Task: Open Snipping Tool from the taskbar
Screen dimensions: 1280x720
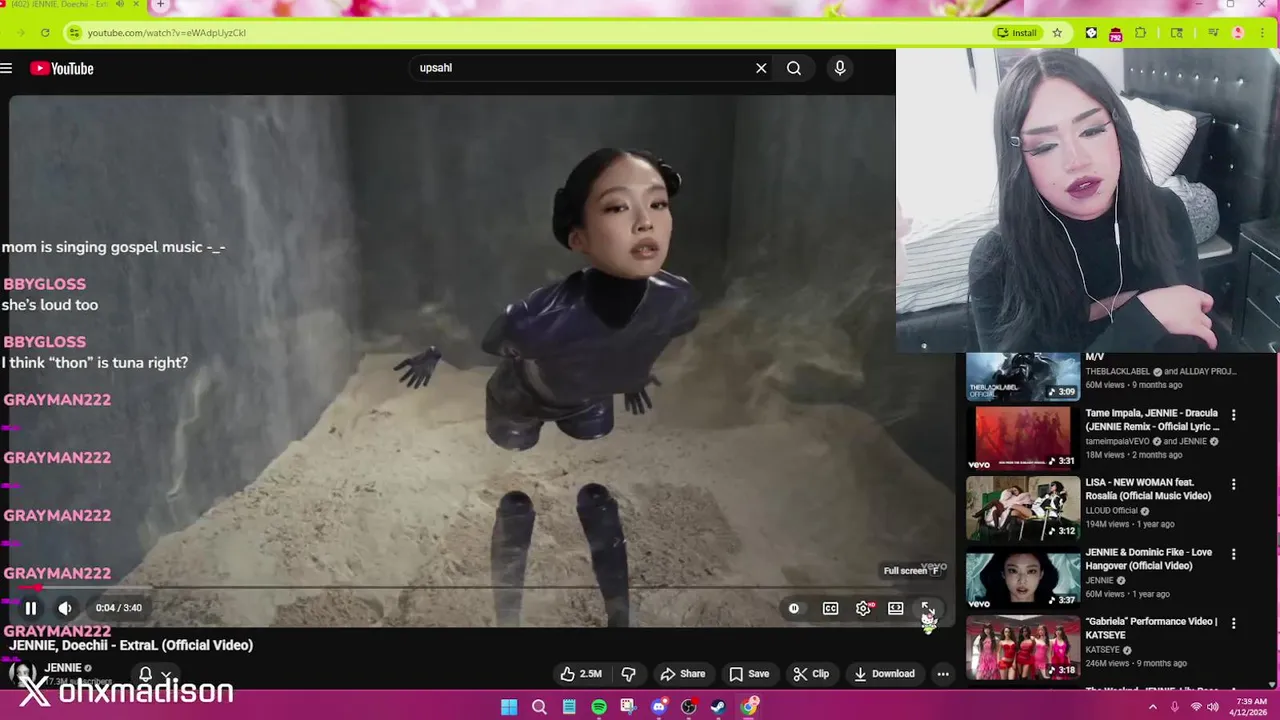Action: pyautogui.click(x=629, y=707)
